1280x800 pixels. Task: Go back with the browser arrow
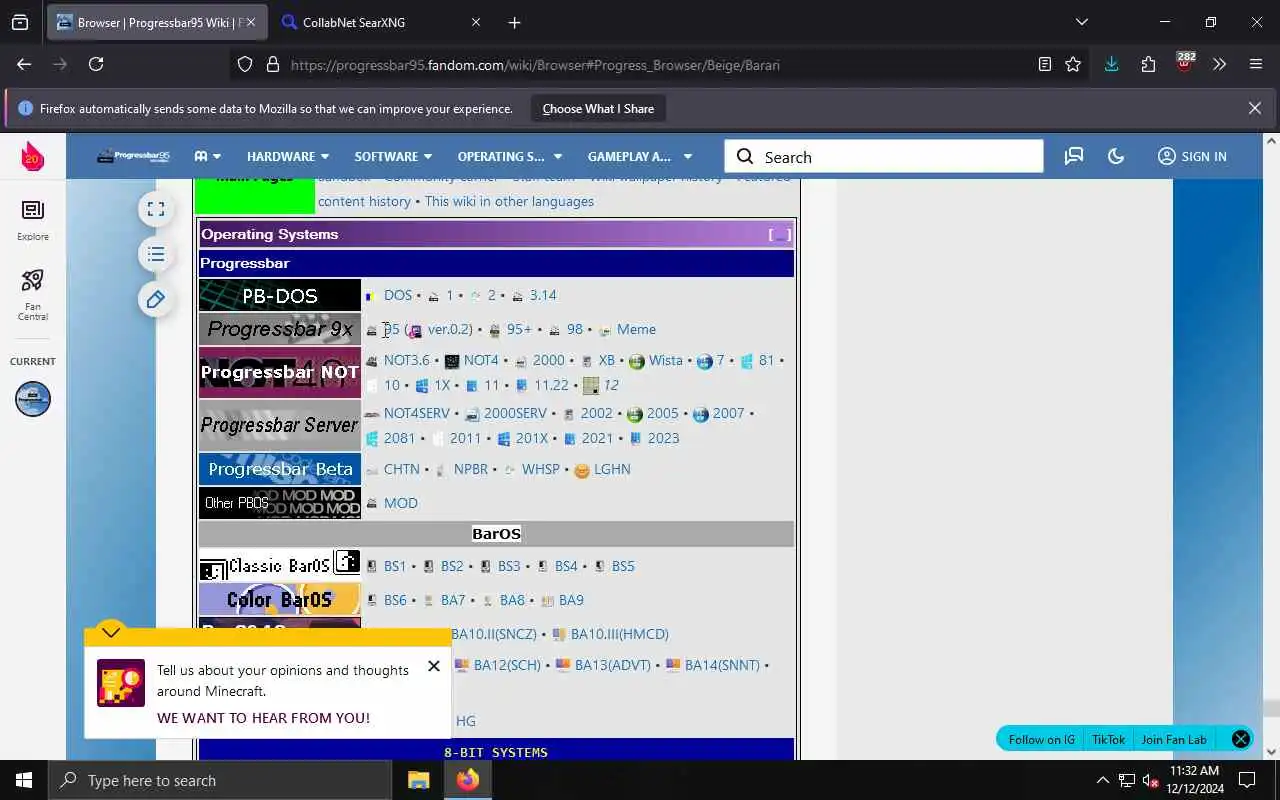[x=24, y=64]
